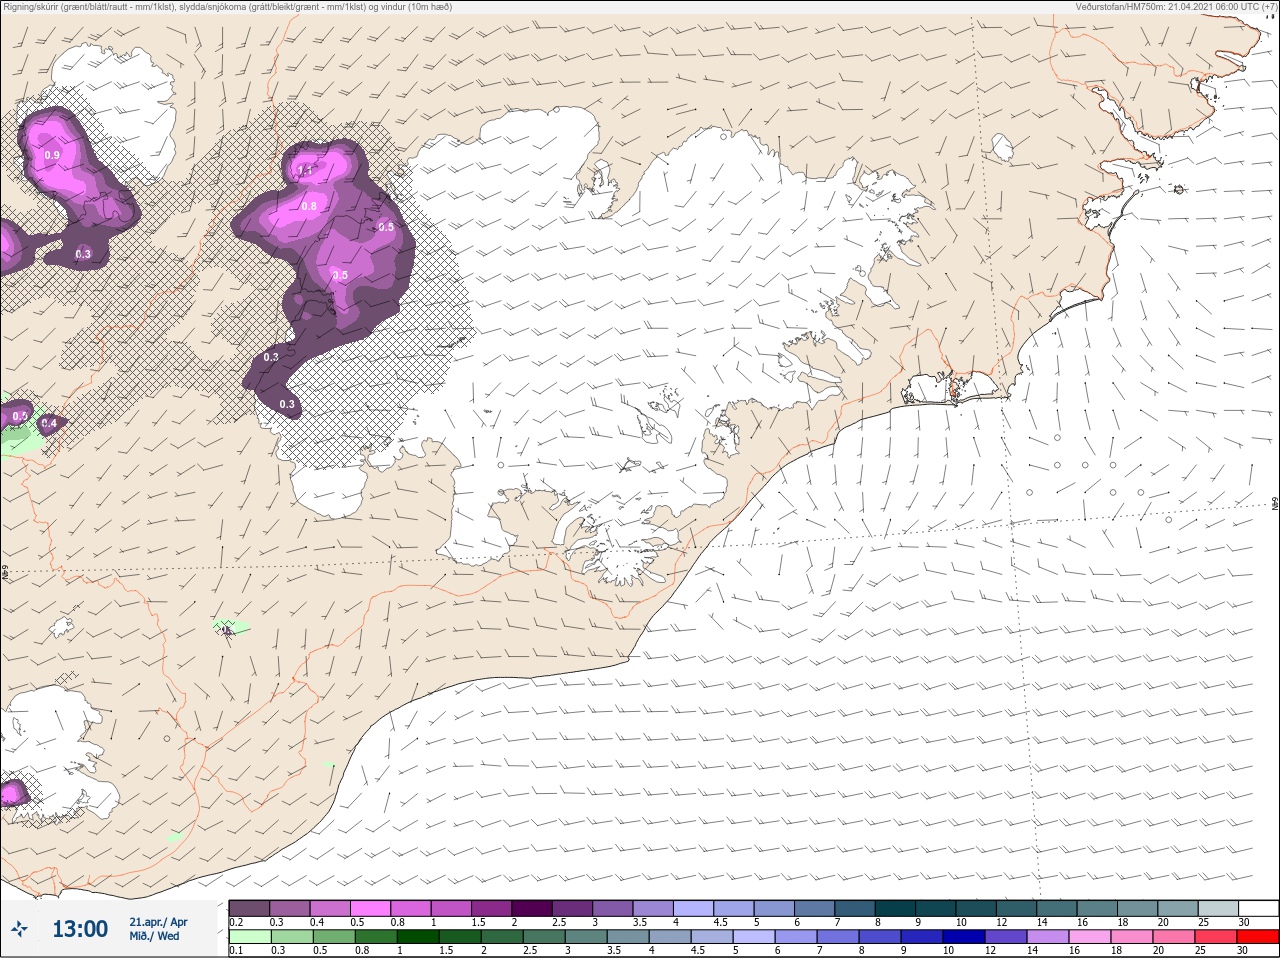The image size is (1280, 958).
Task: Click the 0.9 precipitation value label
Action: 52,155
